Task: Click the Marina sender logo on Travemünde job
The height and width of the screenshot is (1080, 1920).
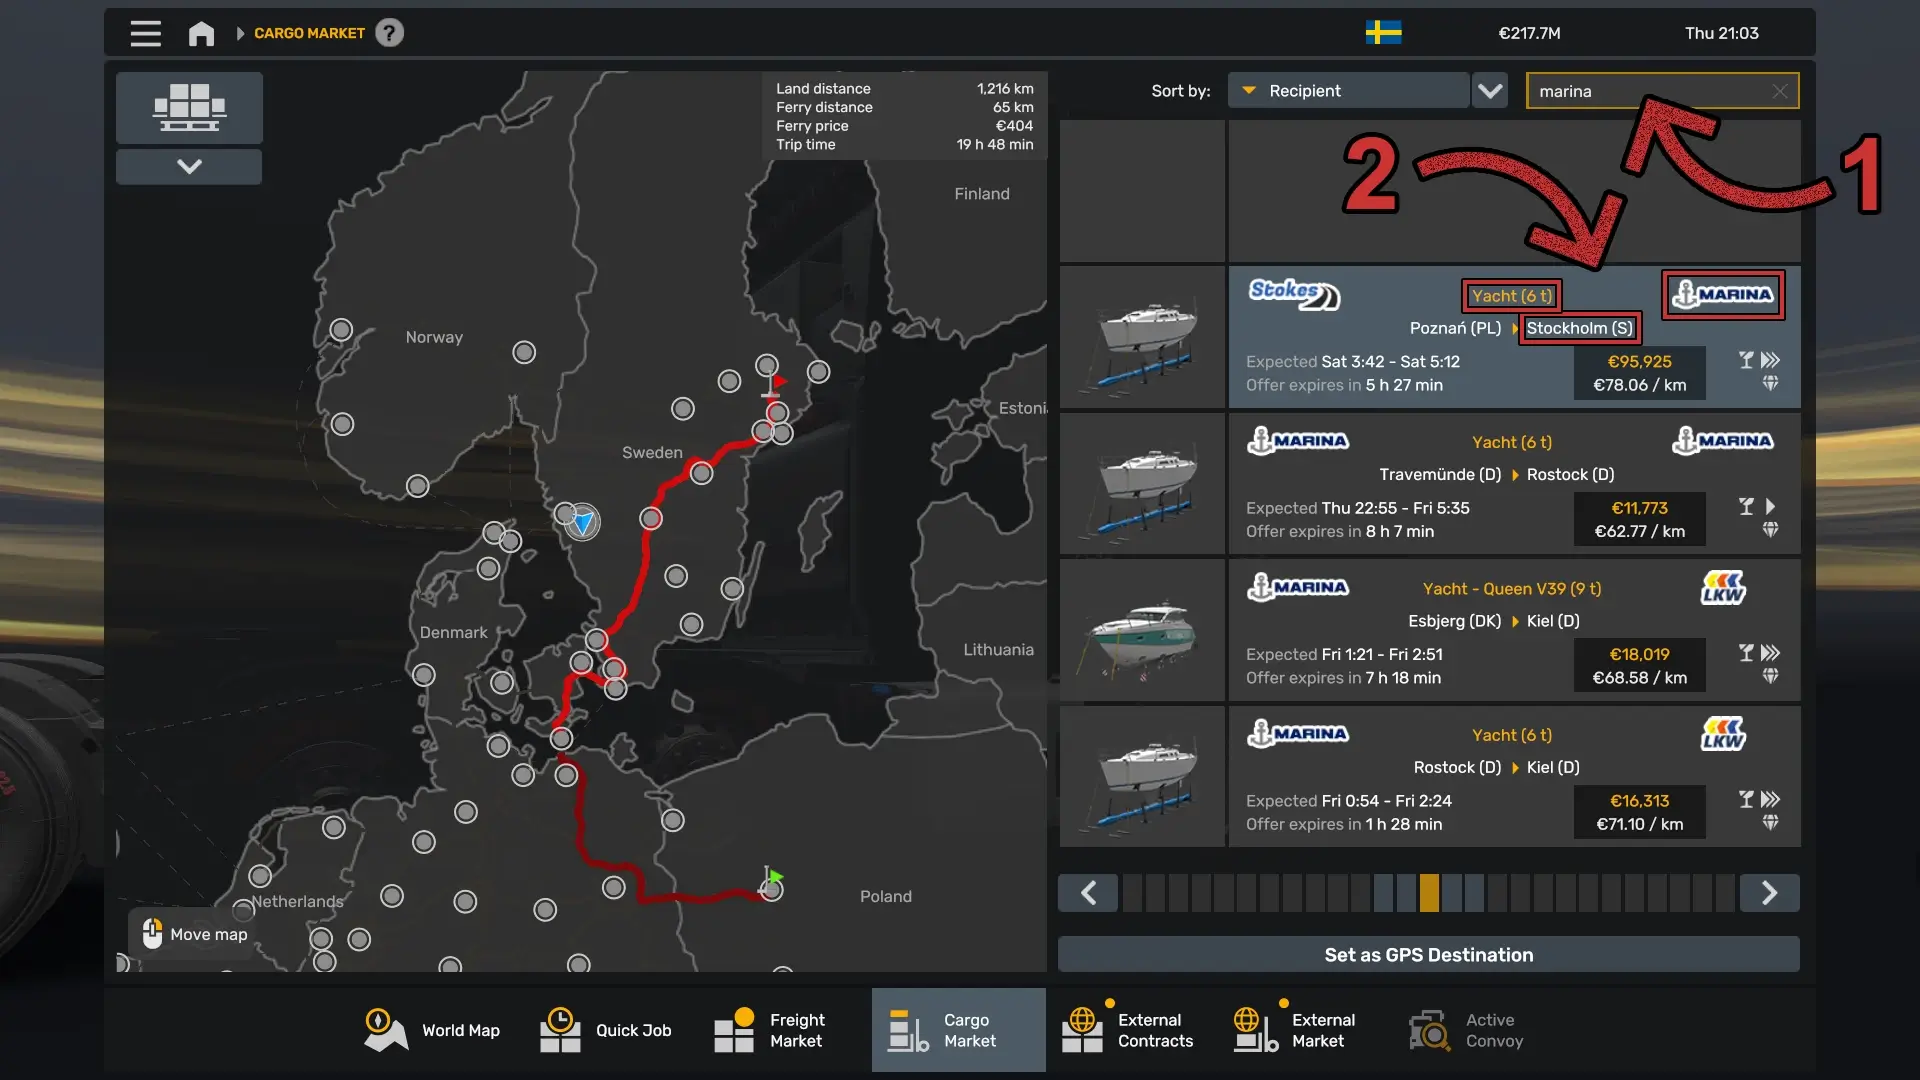Action: 1298,440
